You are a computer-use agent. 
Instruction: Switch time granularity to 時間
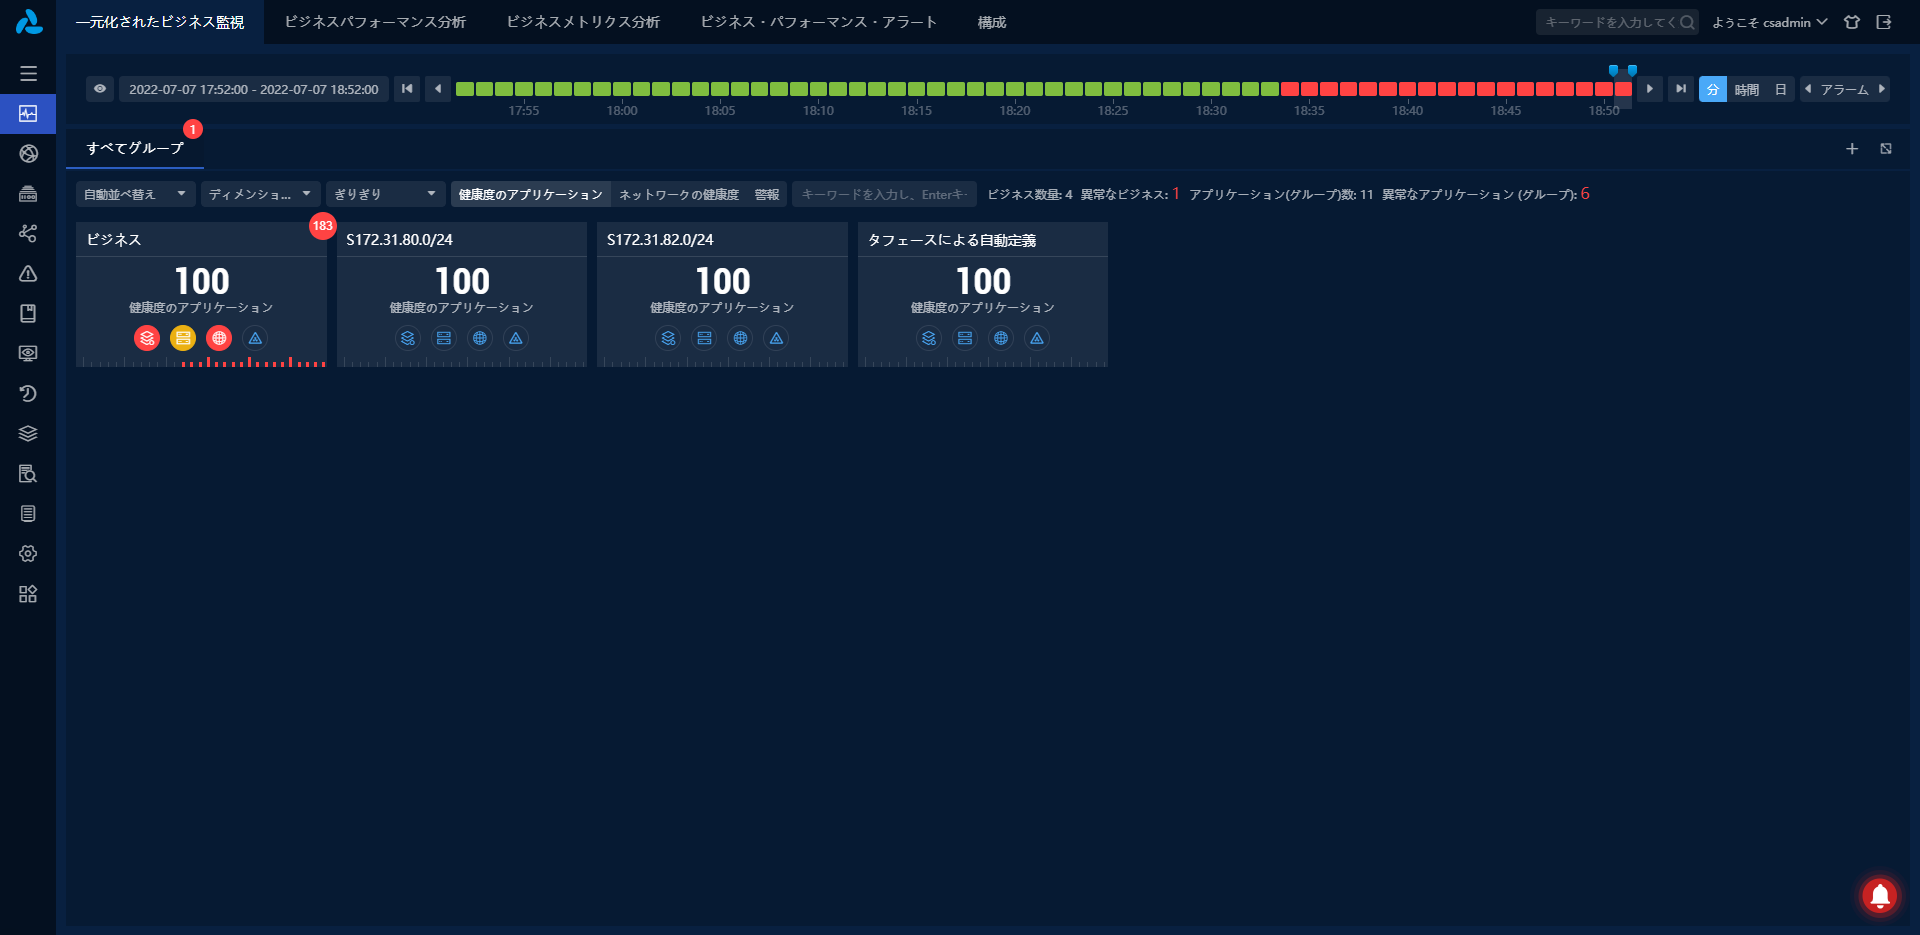1746,89
